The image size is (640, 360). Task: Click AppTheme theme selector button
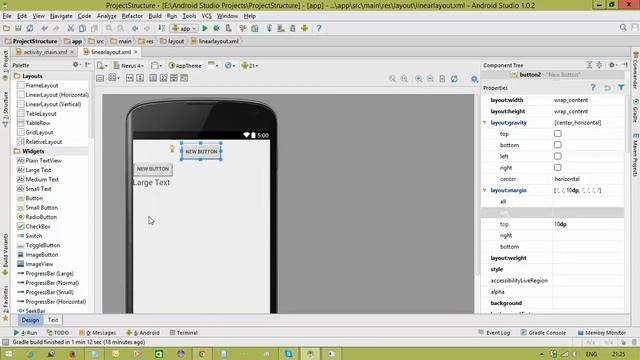[185, 65]
